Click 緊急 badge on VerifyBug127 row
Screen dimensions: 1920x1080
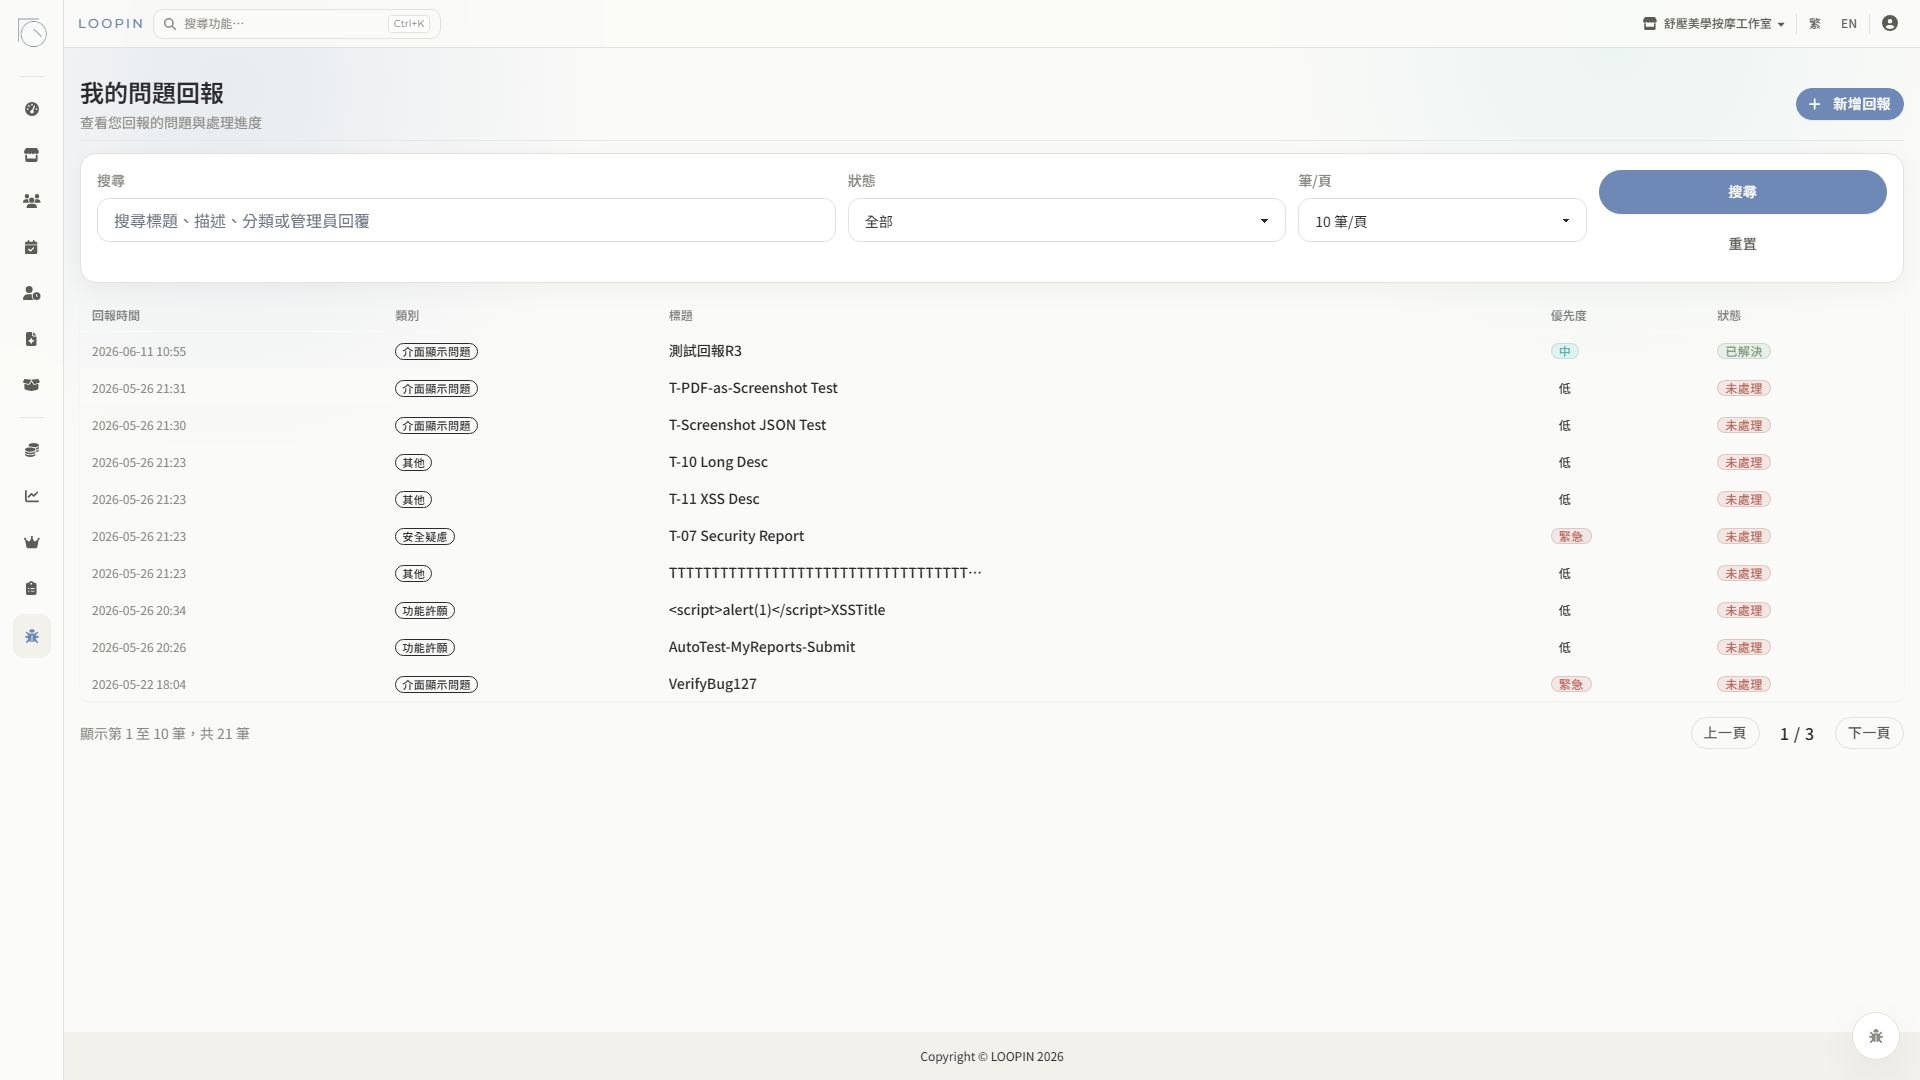[1571, 685]
